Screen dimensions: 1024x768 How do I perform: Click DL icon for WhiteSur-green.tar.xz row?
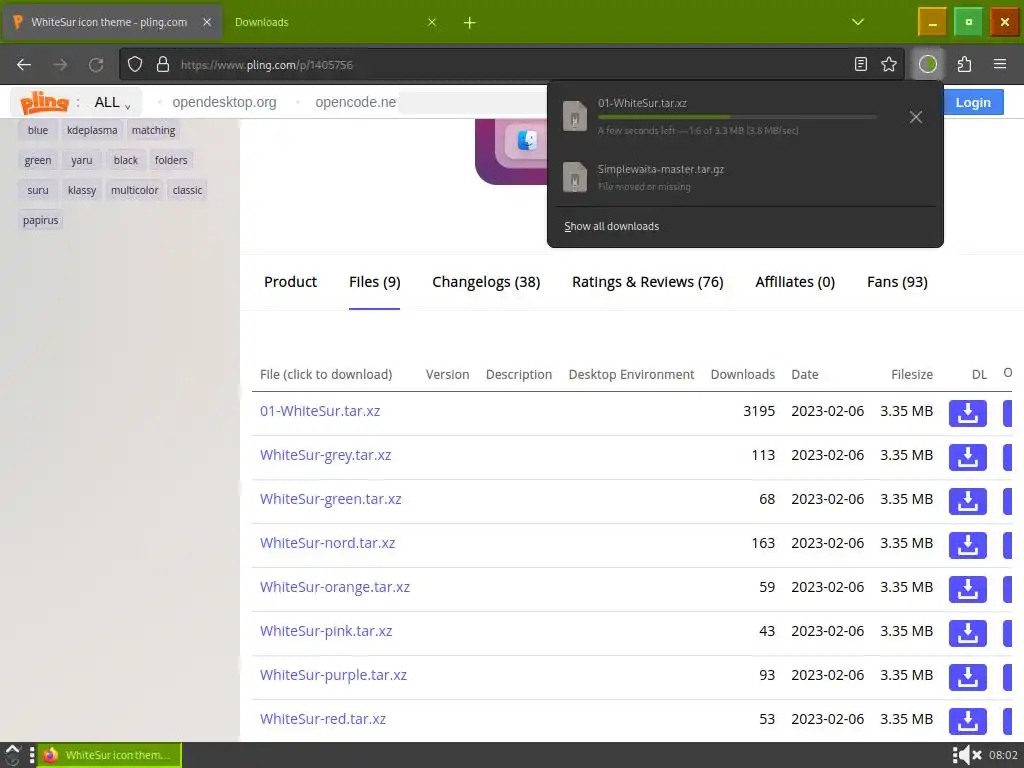[x=967, y=502]
